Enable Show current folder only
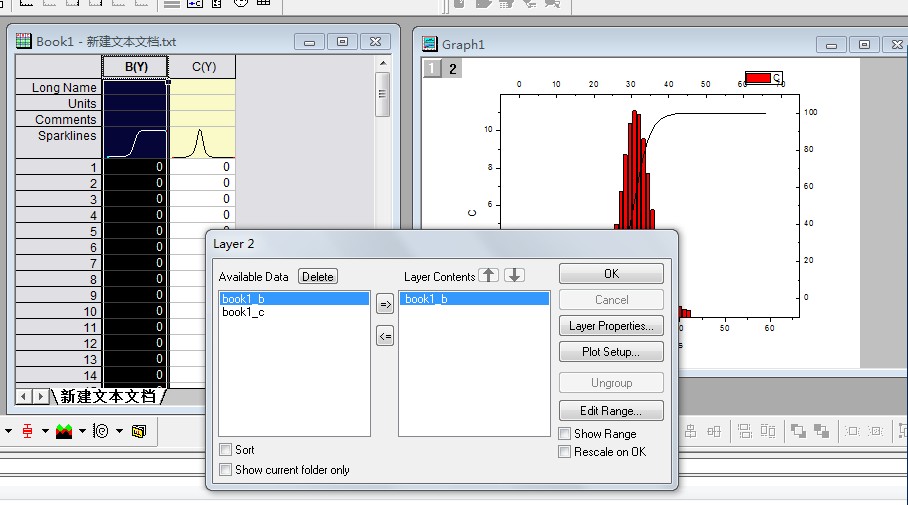Viewport: 908px width, 505px height. [x=226, y=470]
